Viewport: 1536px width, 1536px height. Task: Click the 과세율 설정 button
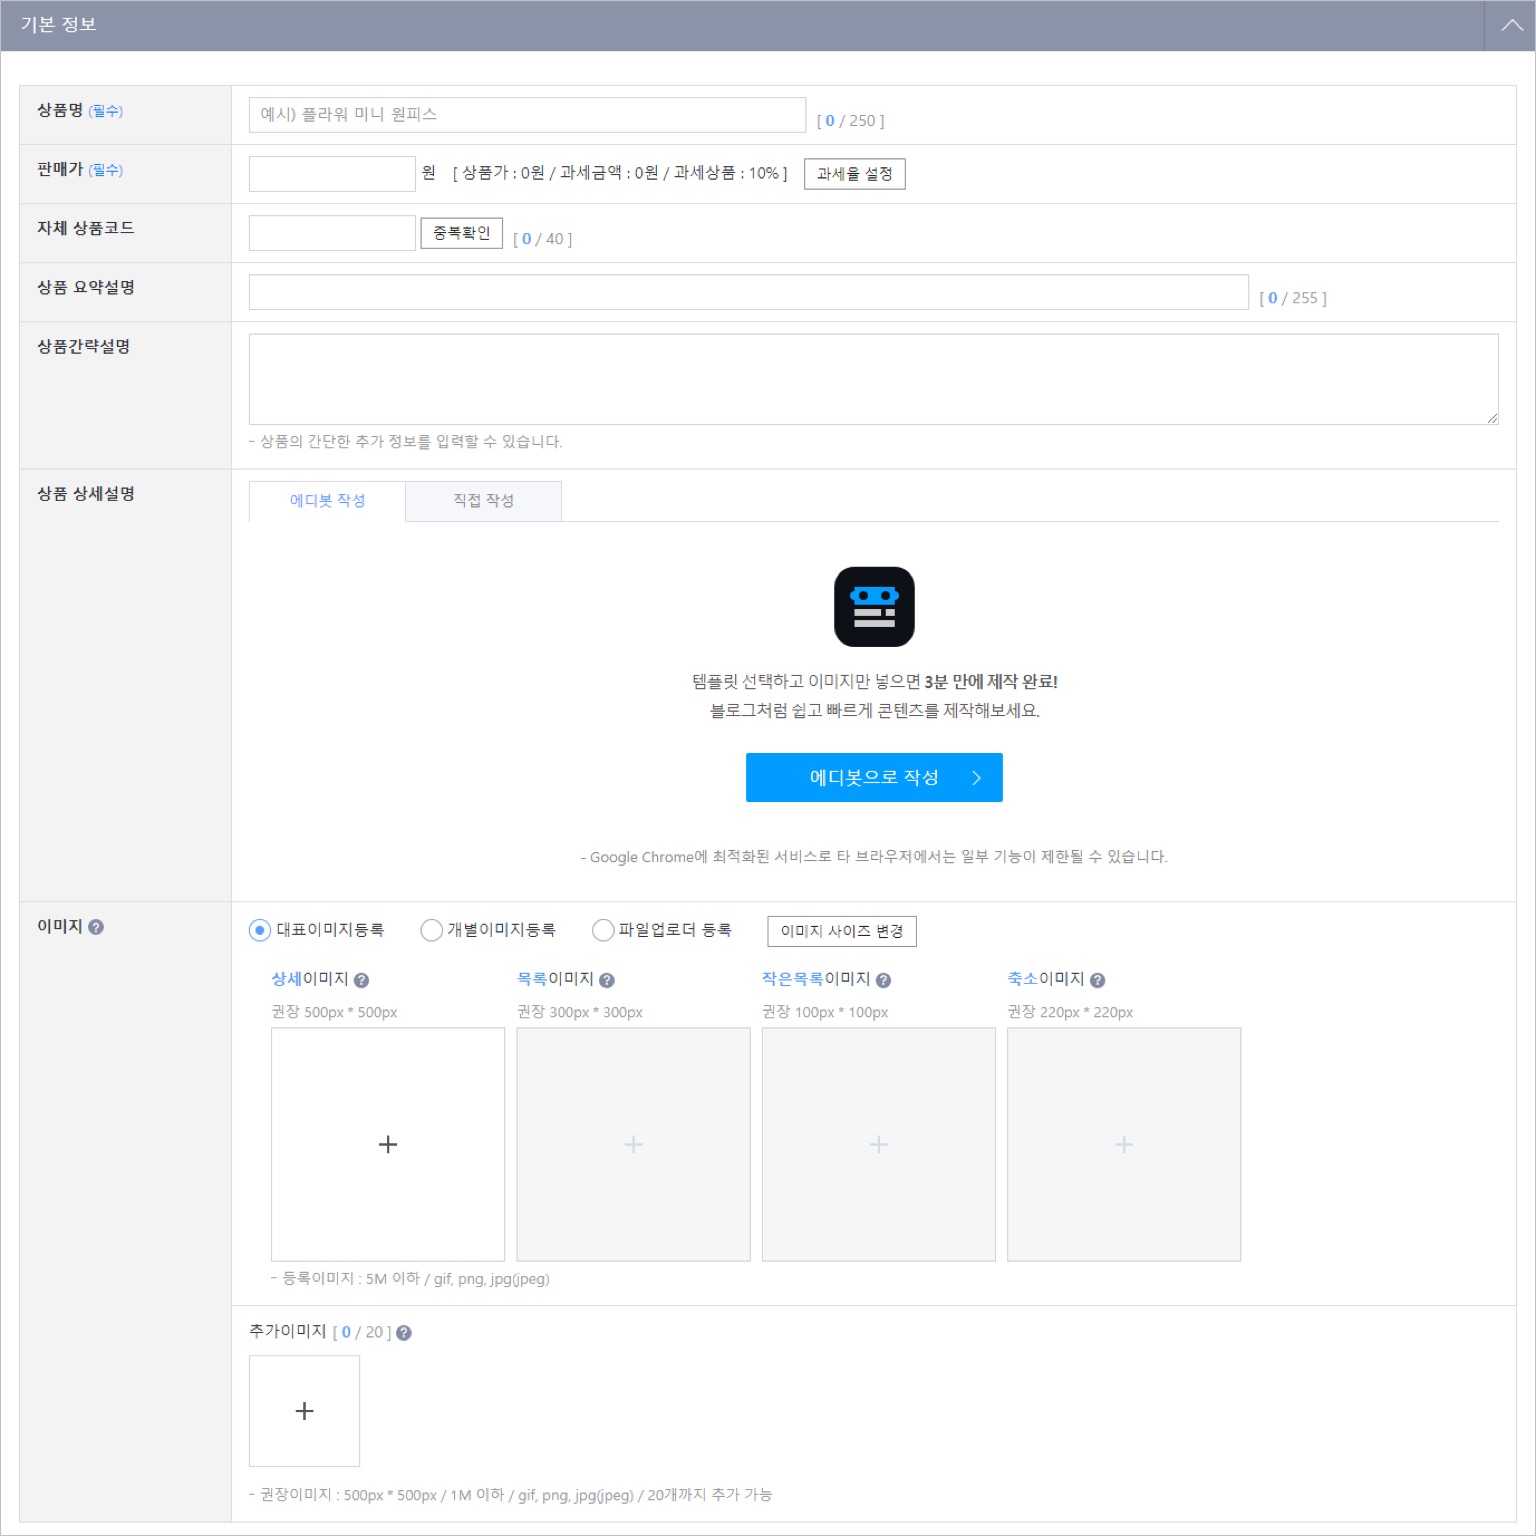854,174
